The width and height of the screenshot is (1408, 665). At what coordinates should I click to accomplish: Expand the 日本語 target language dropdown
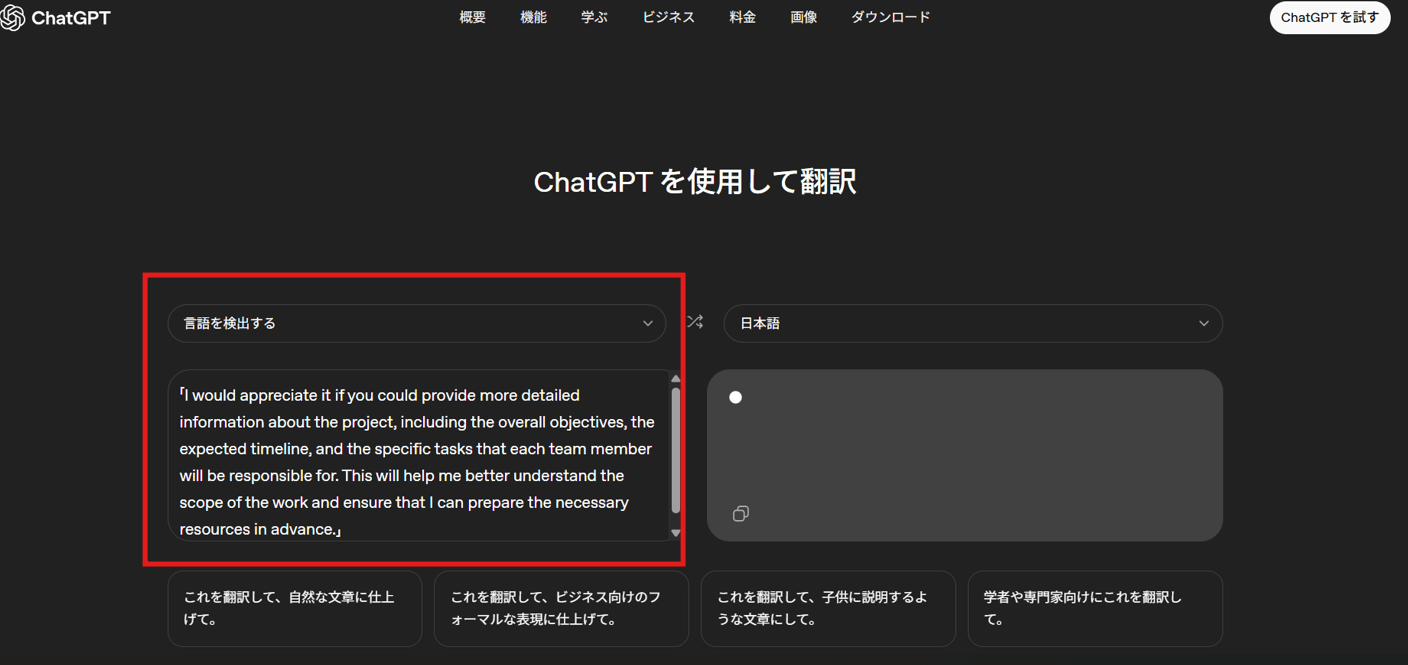pyautogui.click(x=972, y=323)
